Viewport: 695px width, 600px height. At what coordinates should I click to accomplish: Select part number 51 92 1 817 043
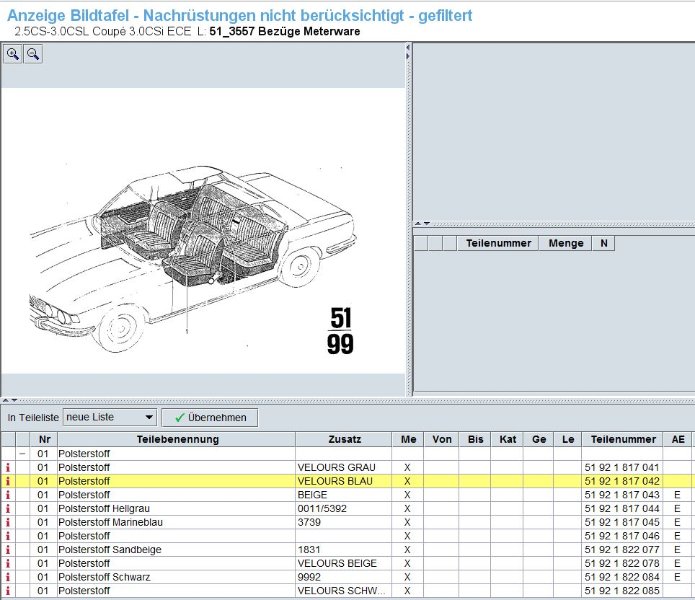[x=621, y=495]
